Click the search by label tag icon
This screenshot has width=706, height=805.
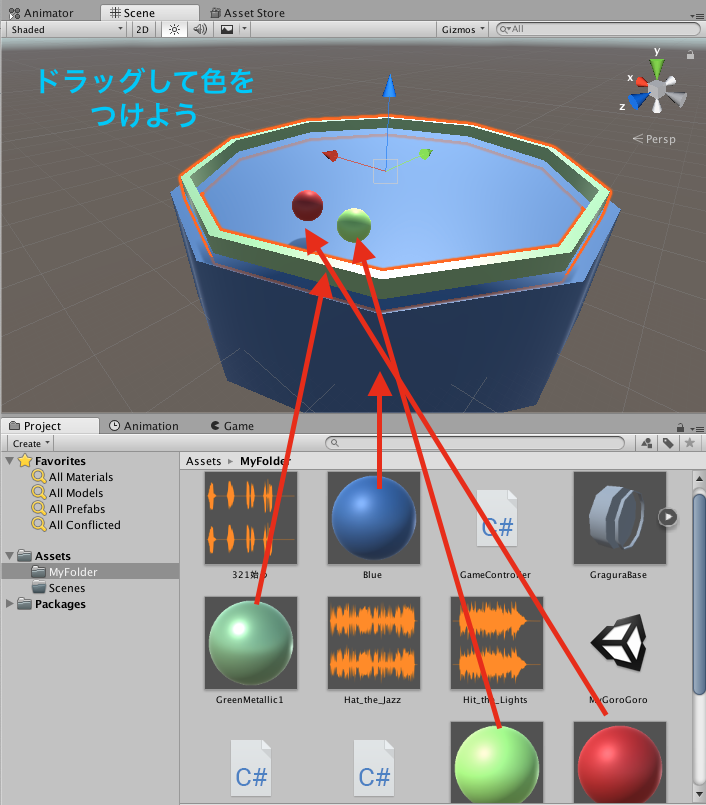click(x=668, y=443)
